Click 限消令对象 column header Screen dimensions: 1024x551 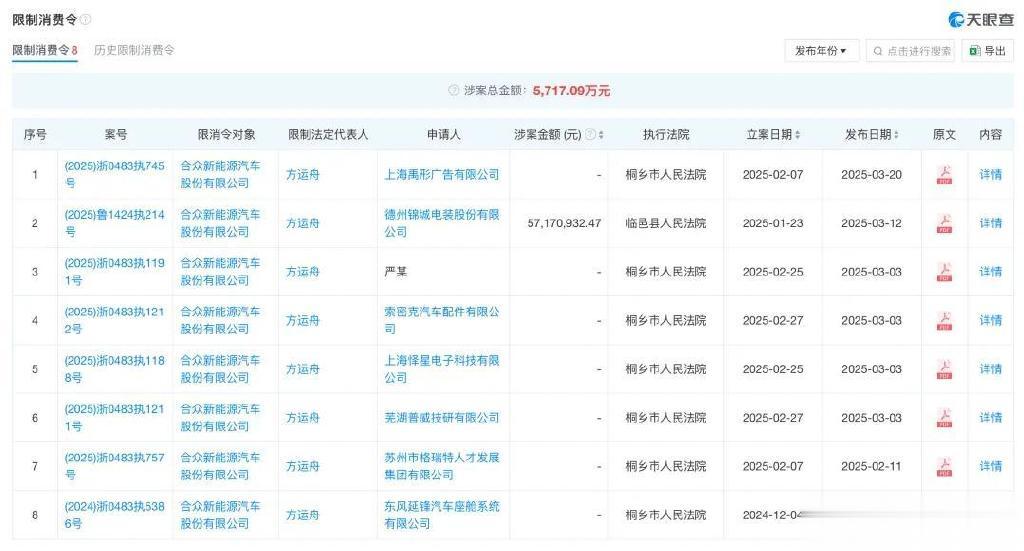227,134
